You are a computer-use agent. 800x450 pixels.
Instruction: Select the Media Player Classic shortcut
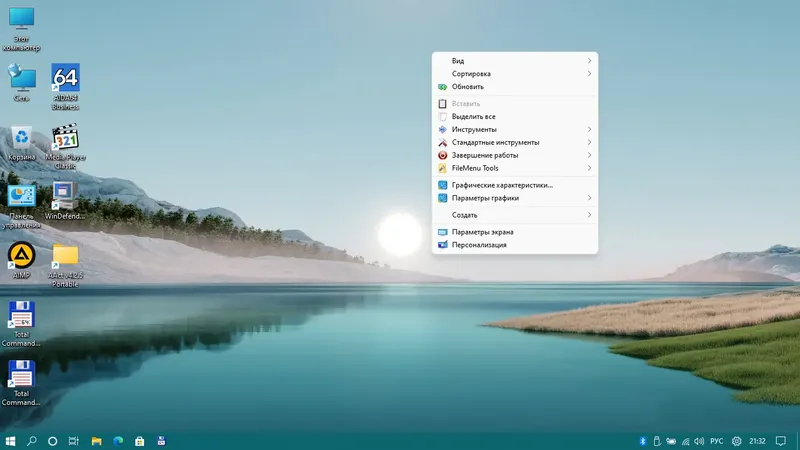coord(65,146)
